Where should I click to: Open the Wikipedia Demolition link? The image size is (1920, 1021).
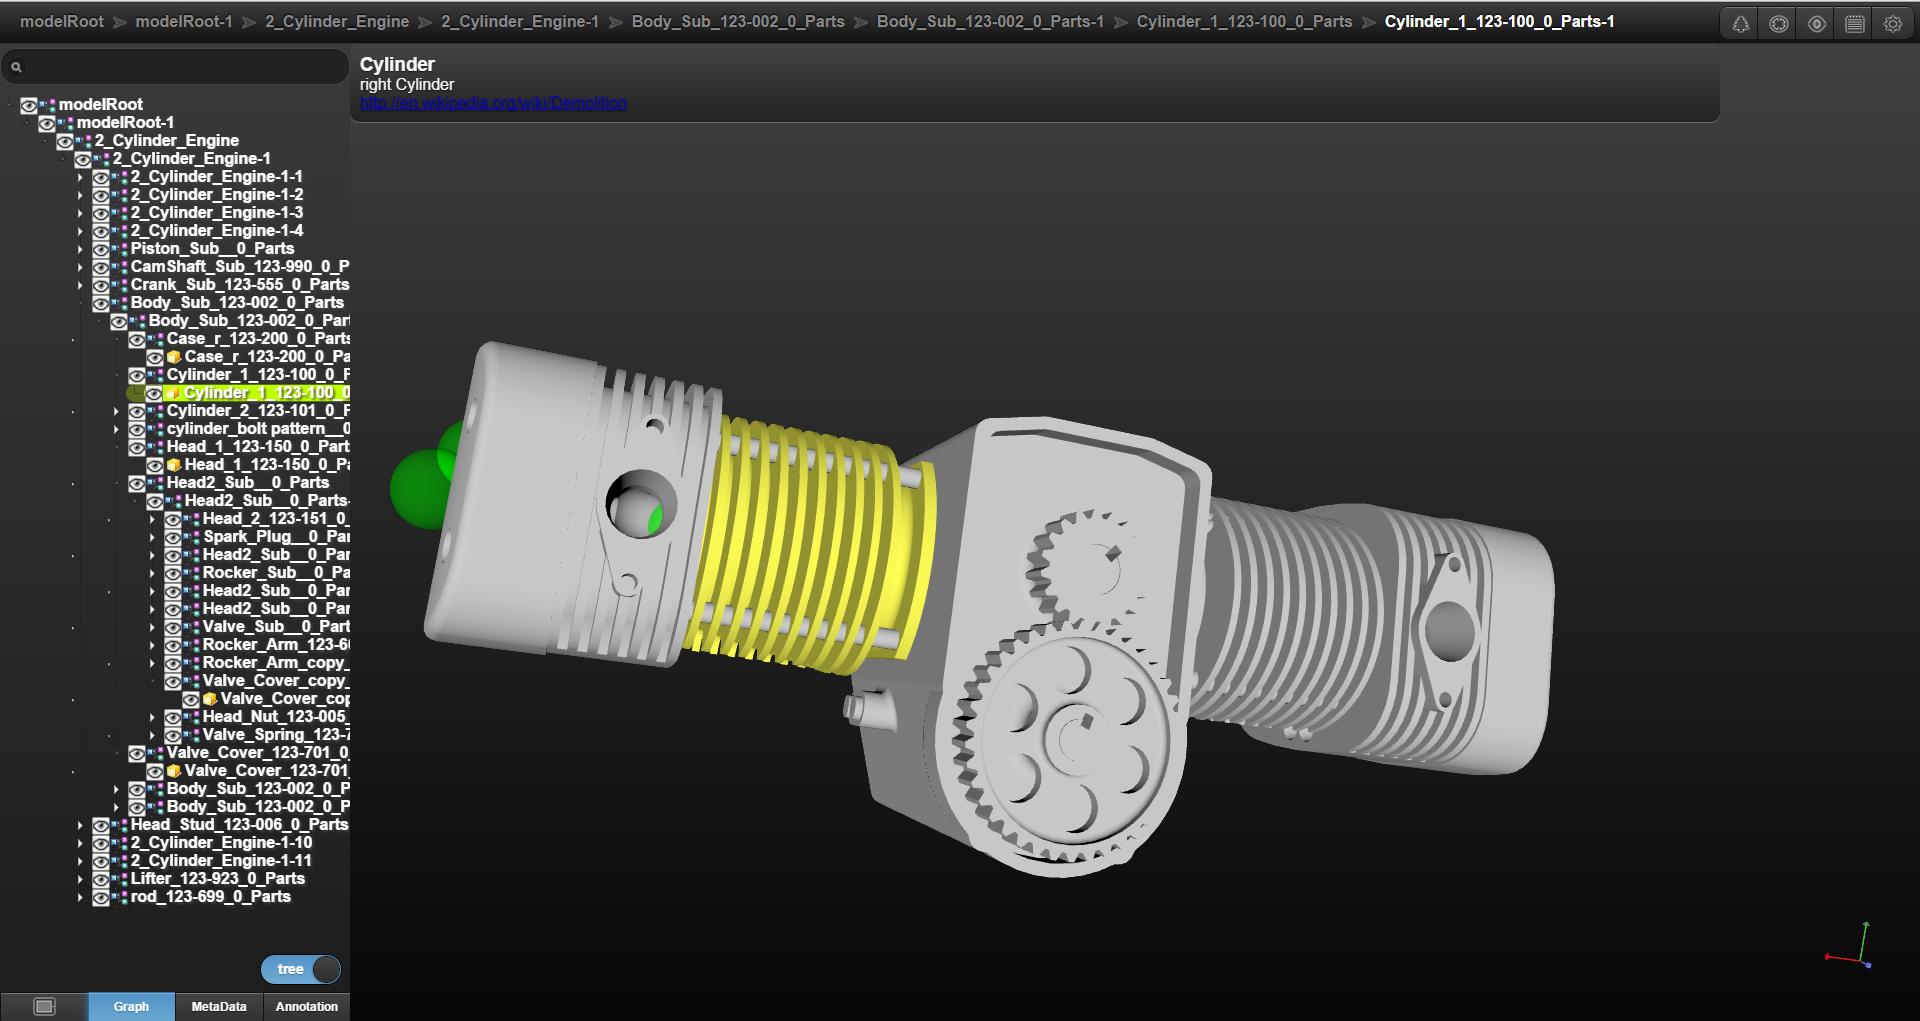[x=493, y=103]
